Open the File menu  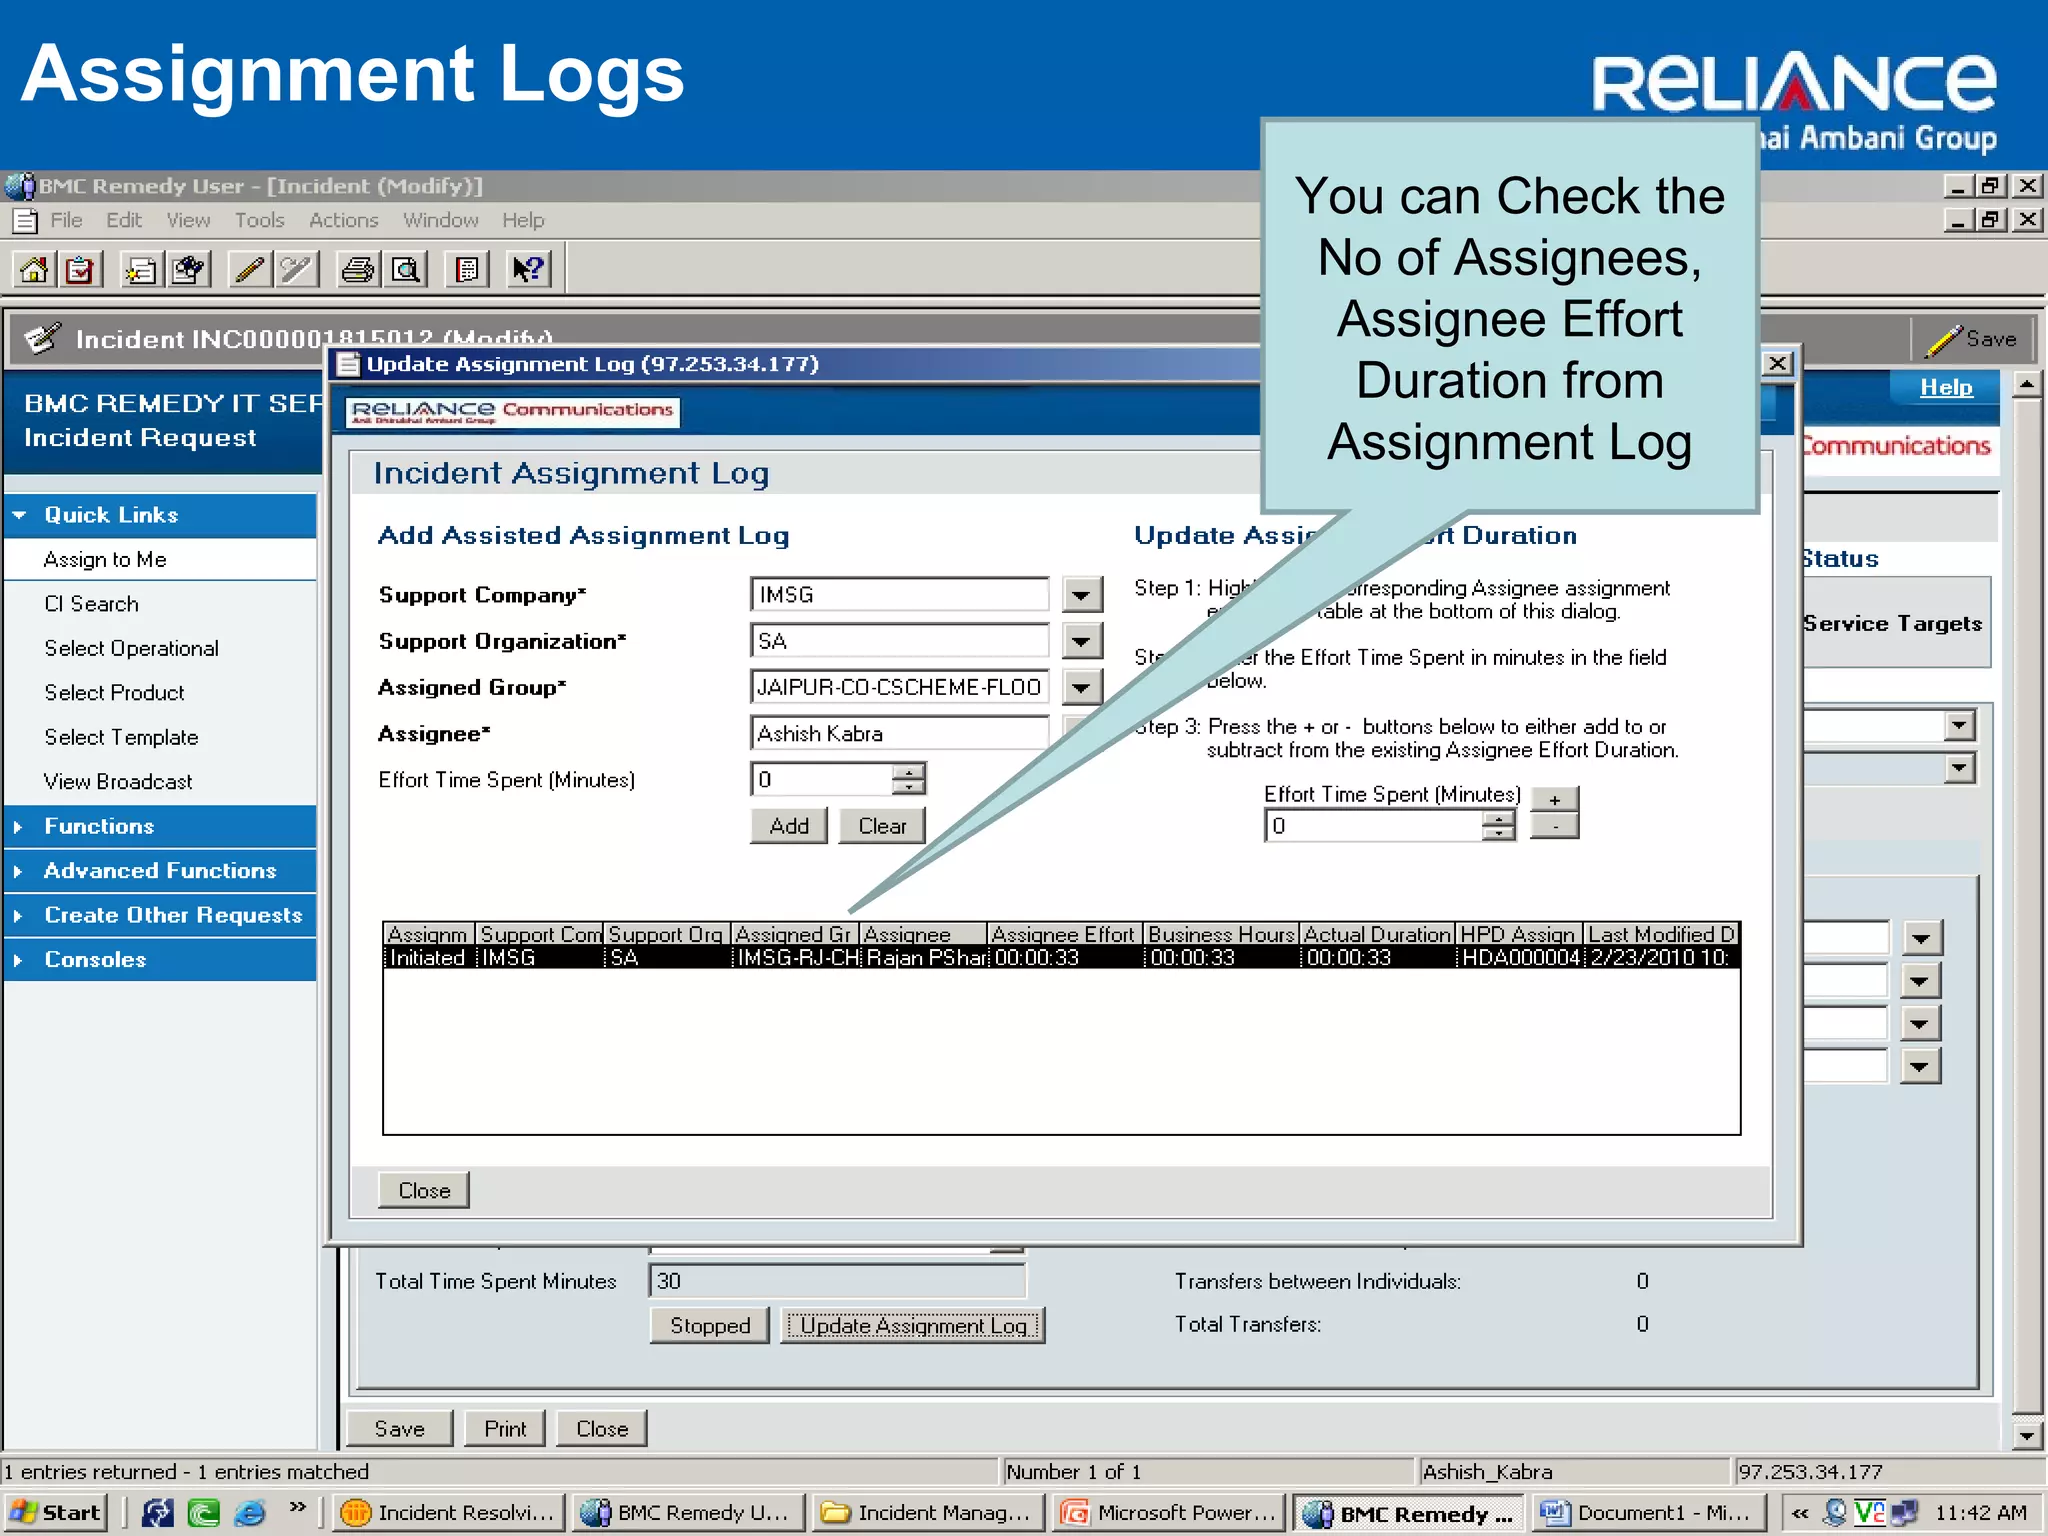pyautogui.click(x=66, y=220)
